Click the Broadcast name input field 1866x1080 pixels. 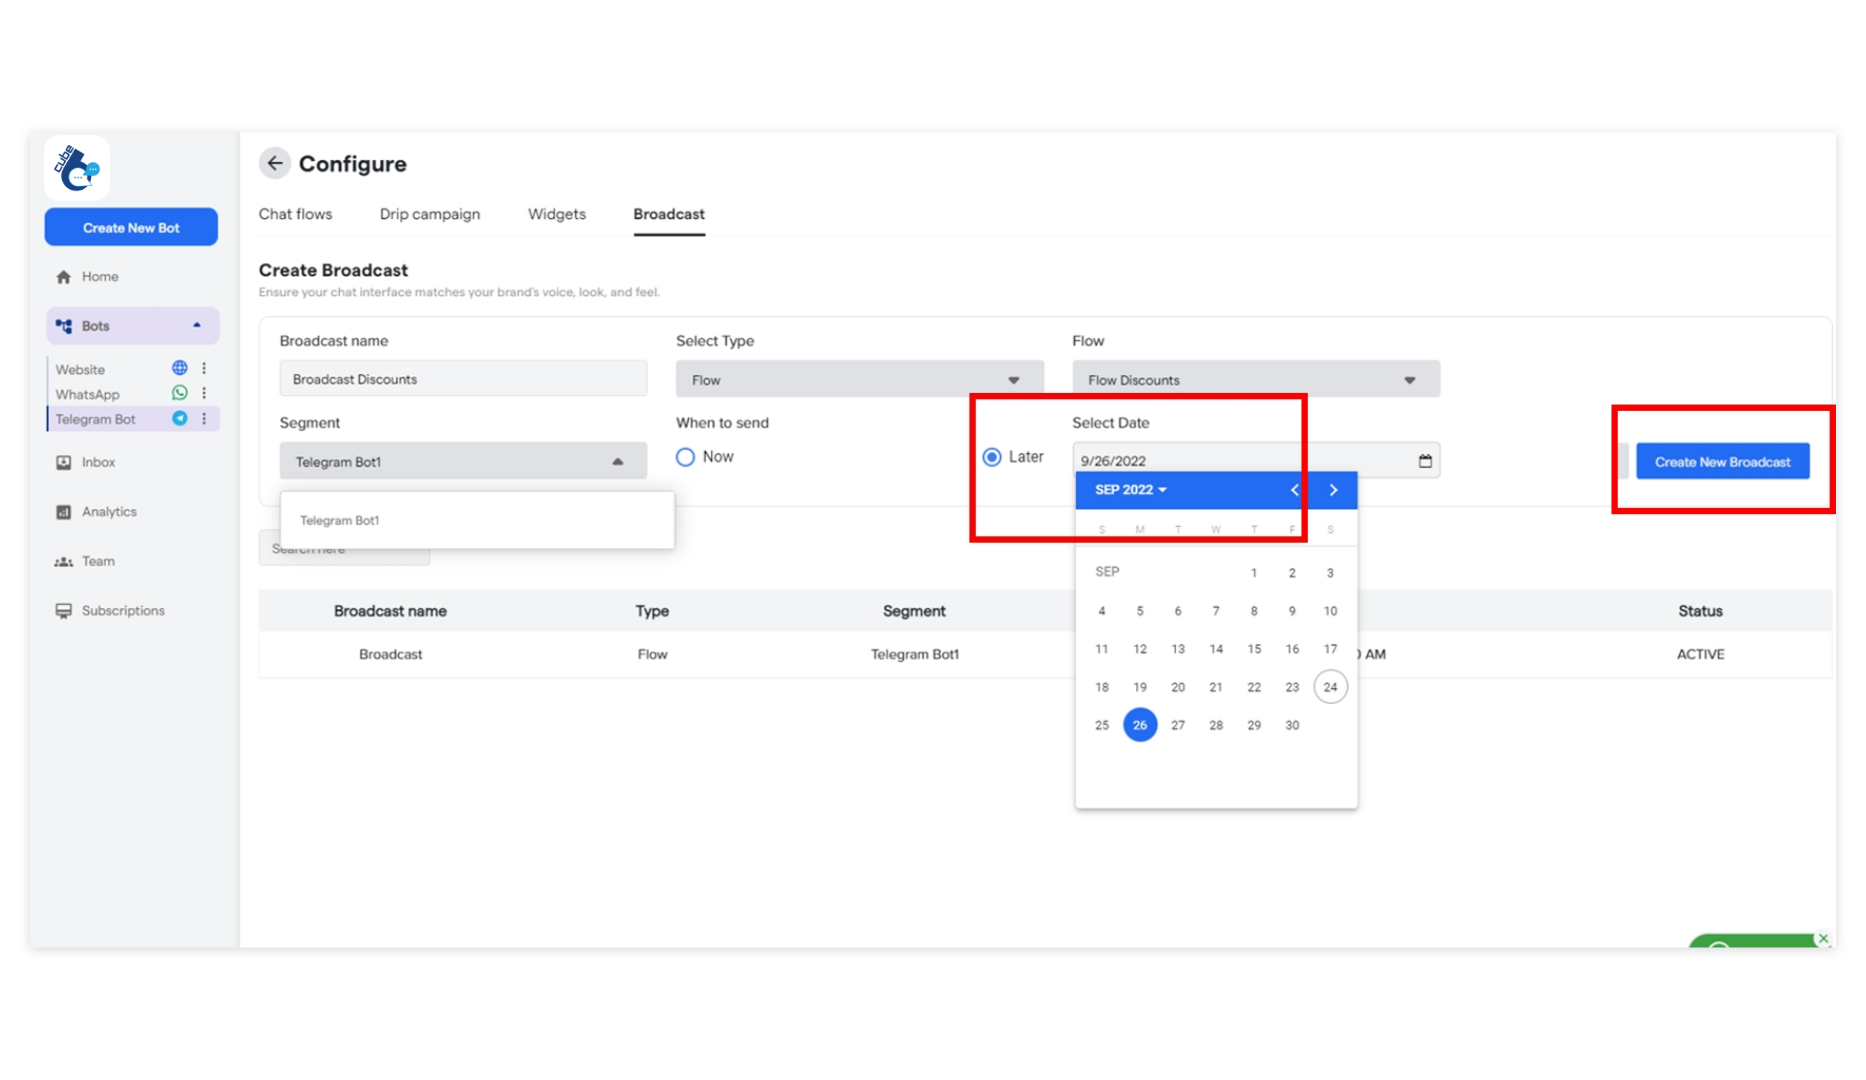tap(463, 379)
